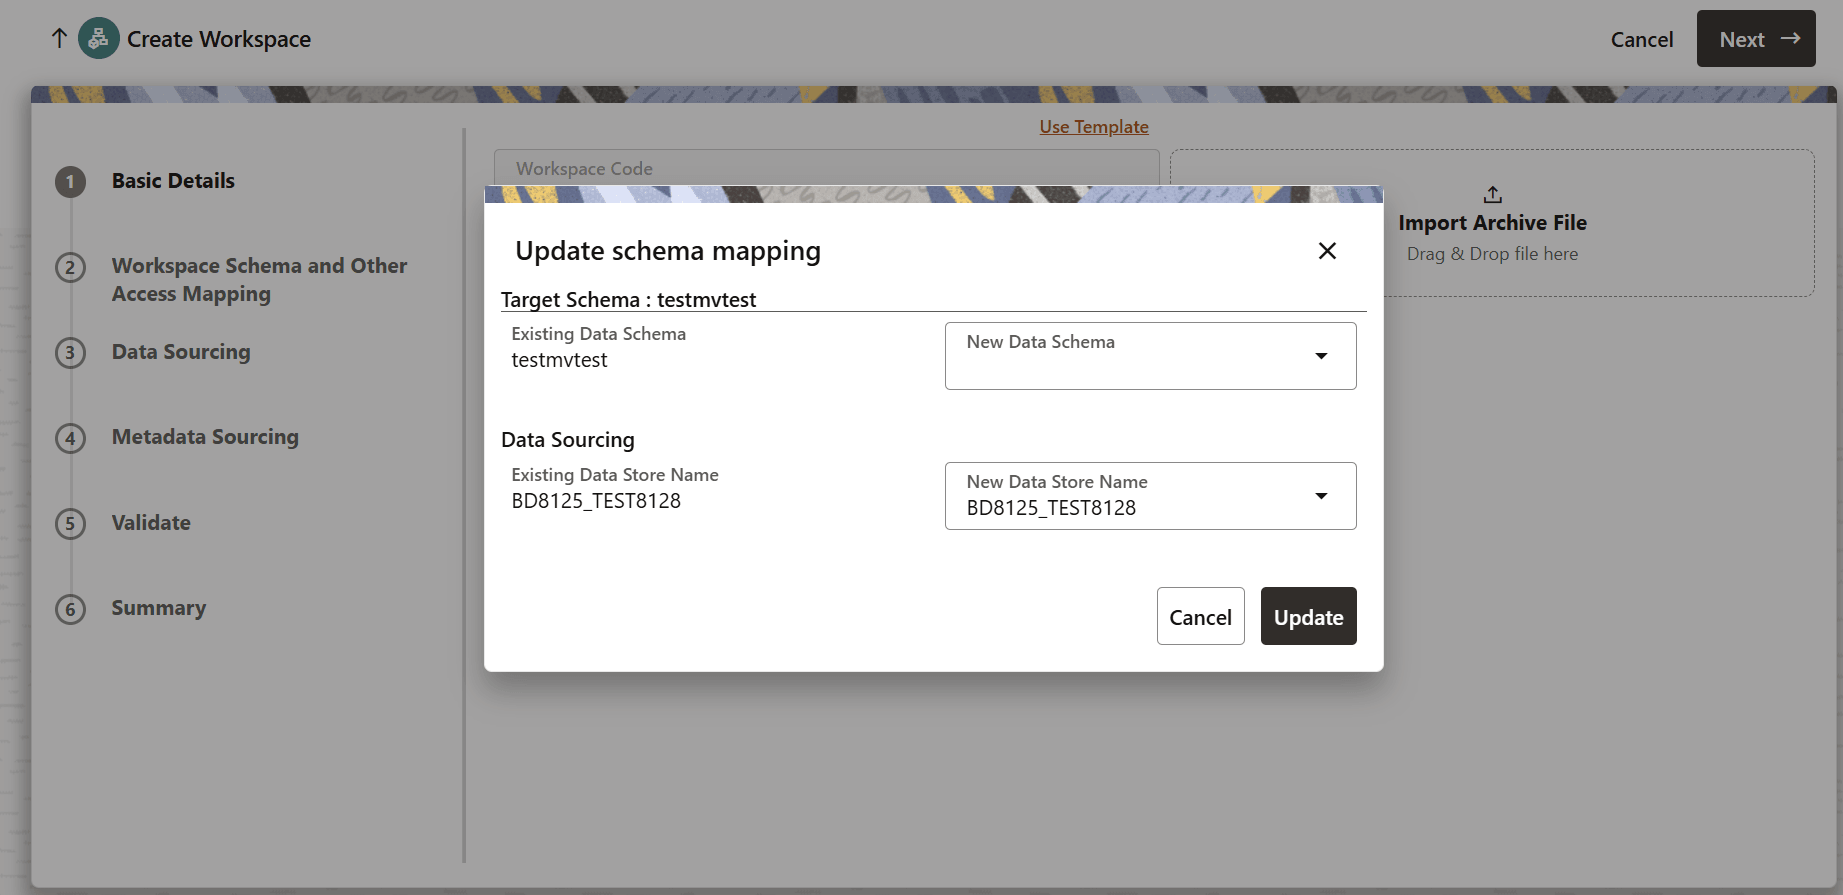Click Cancel at the top right

[1641, 39]
